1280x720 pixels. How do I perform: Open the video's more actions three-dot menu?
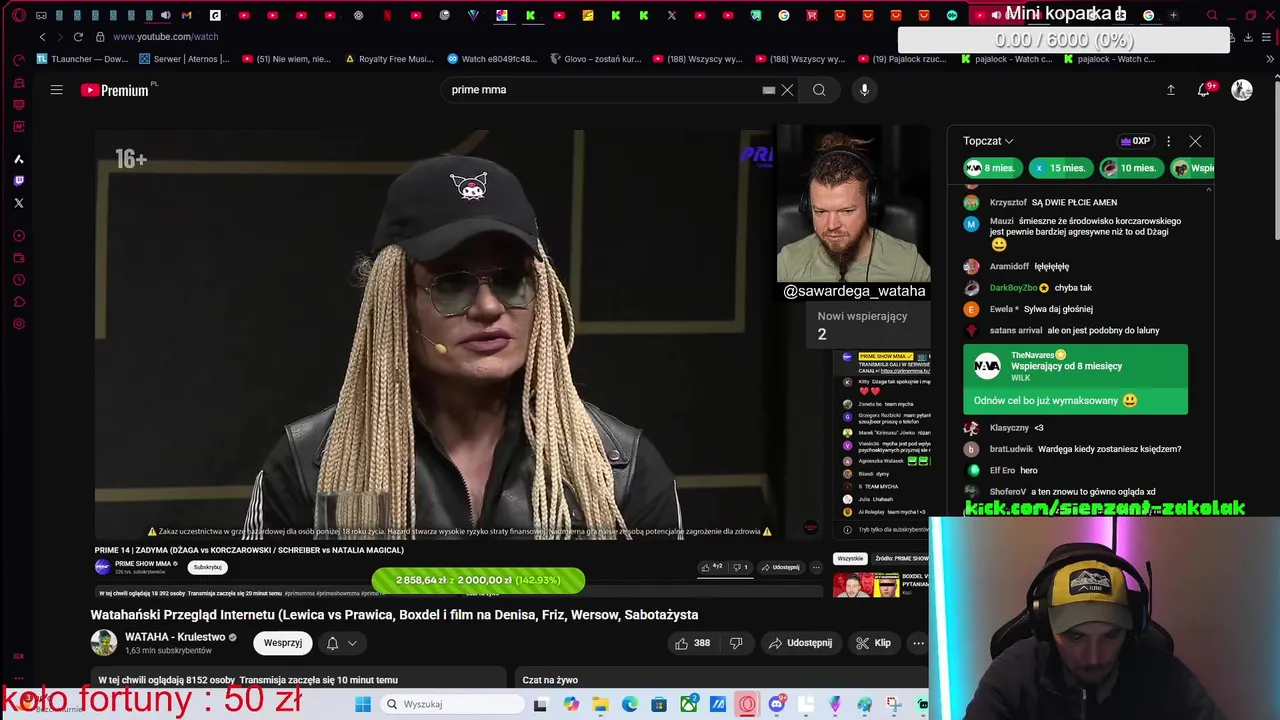pos(918,643)
